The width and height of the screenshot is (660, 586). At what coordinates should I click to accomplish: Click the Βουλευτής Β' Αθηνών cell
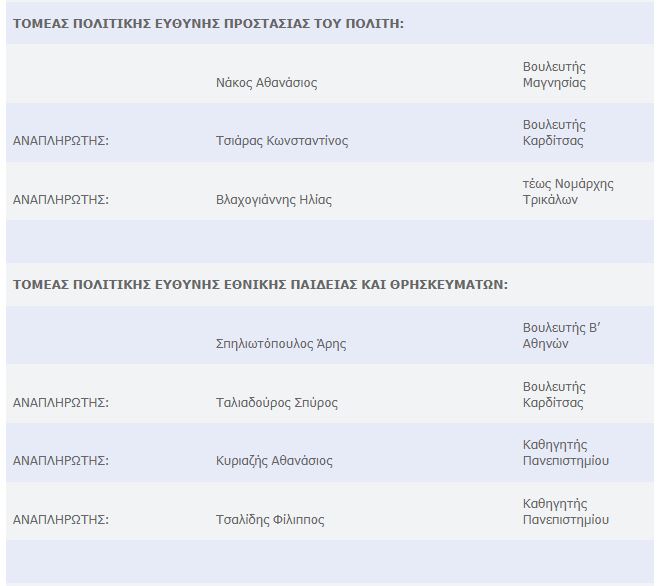560,336
